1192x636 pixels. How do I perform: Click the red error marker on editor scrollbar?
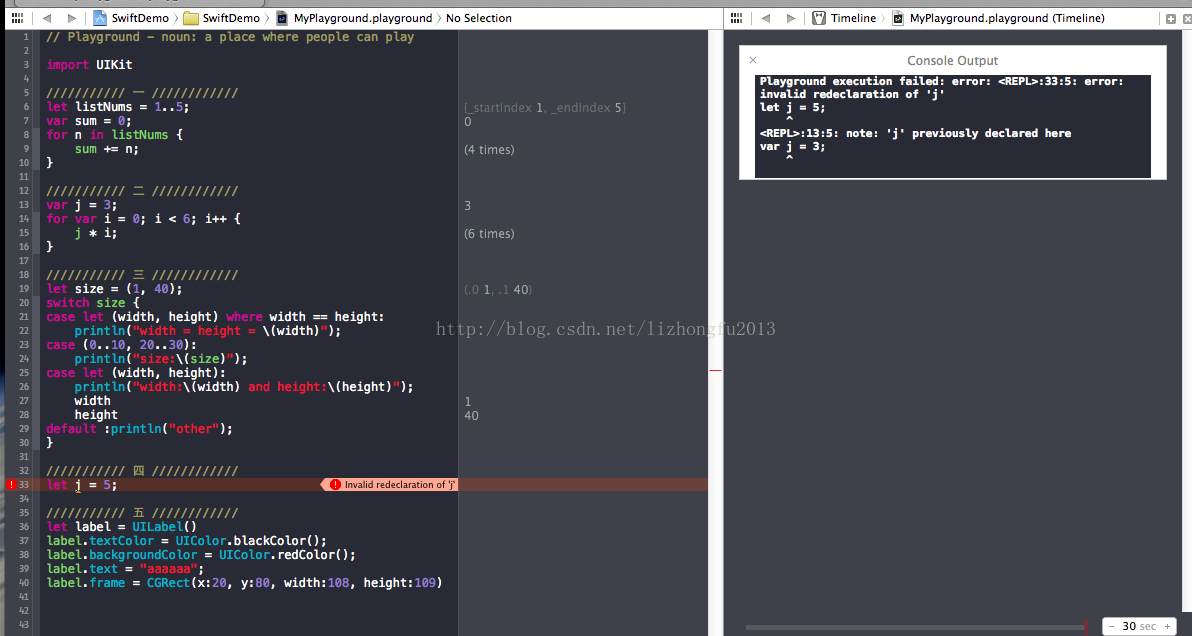coord(715,370)
